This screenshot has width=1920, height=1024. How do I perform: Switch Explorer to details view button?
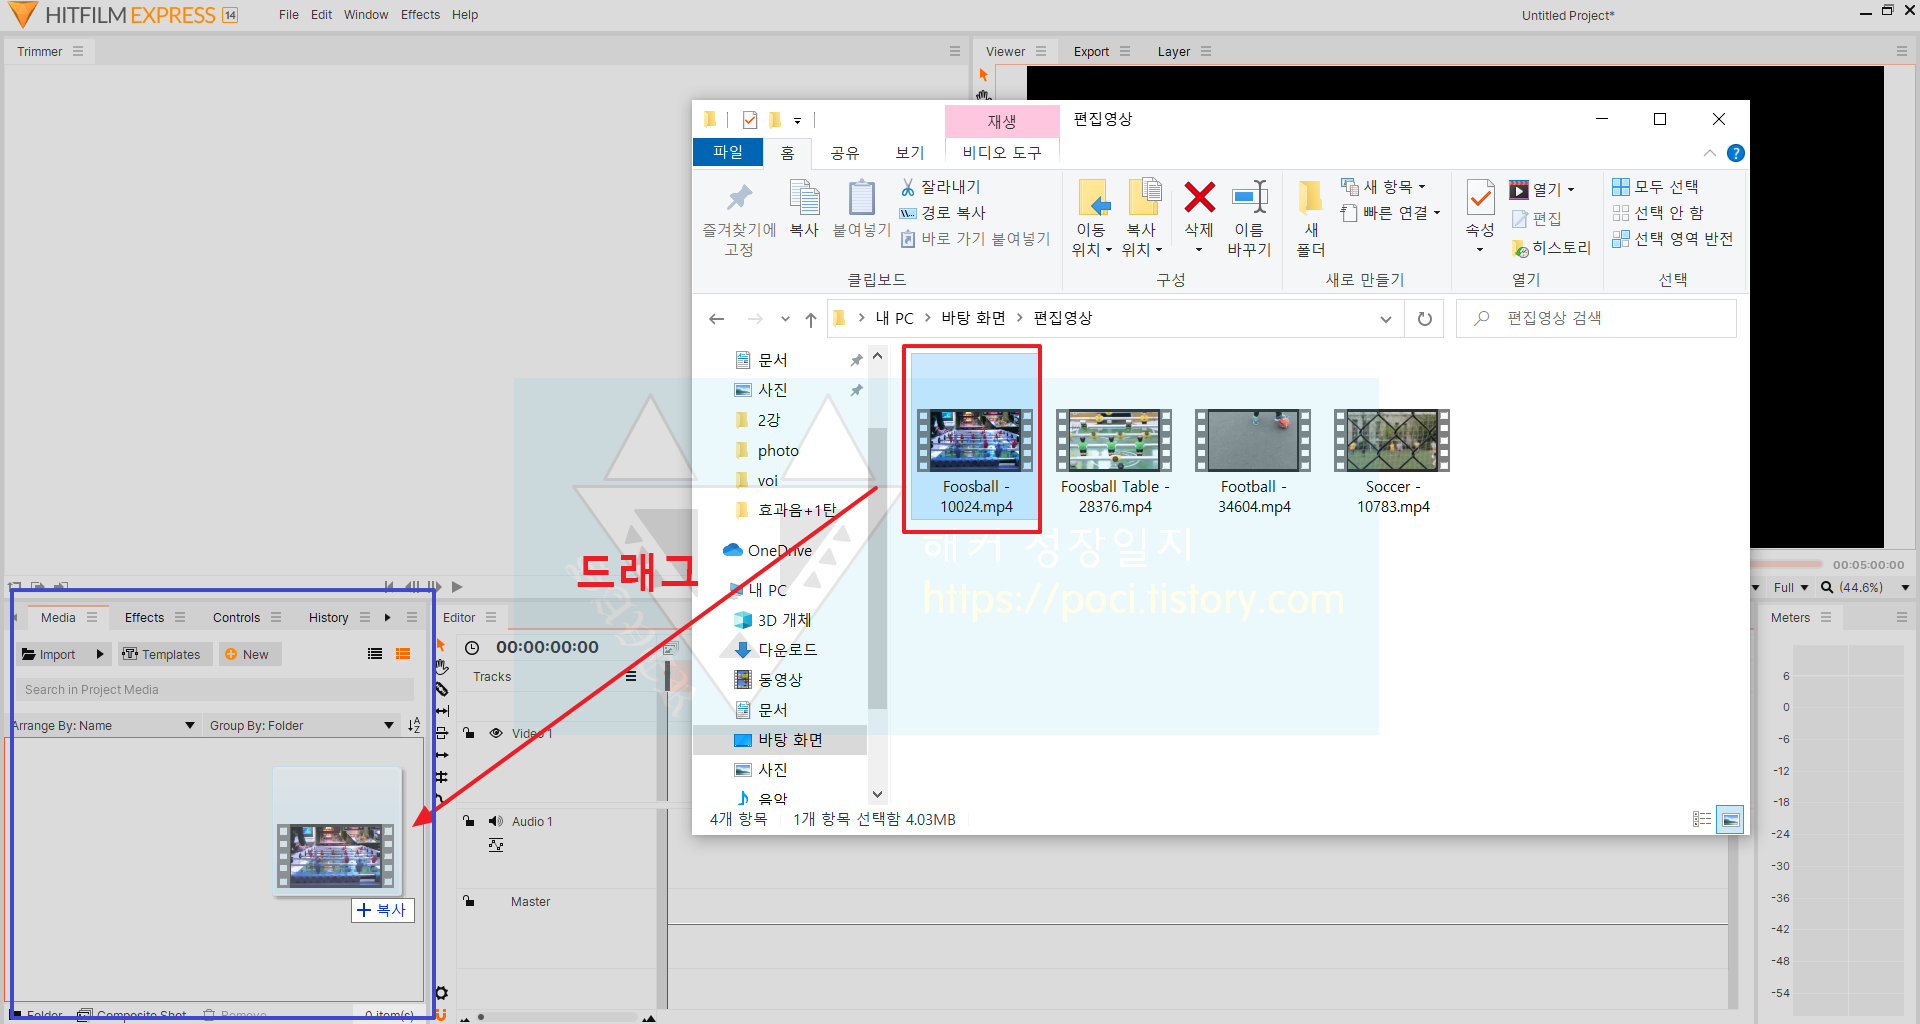click(x=1702, y=820)
